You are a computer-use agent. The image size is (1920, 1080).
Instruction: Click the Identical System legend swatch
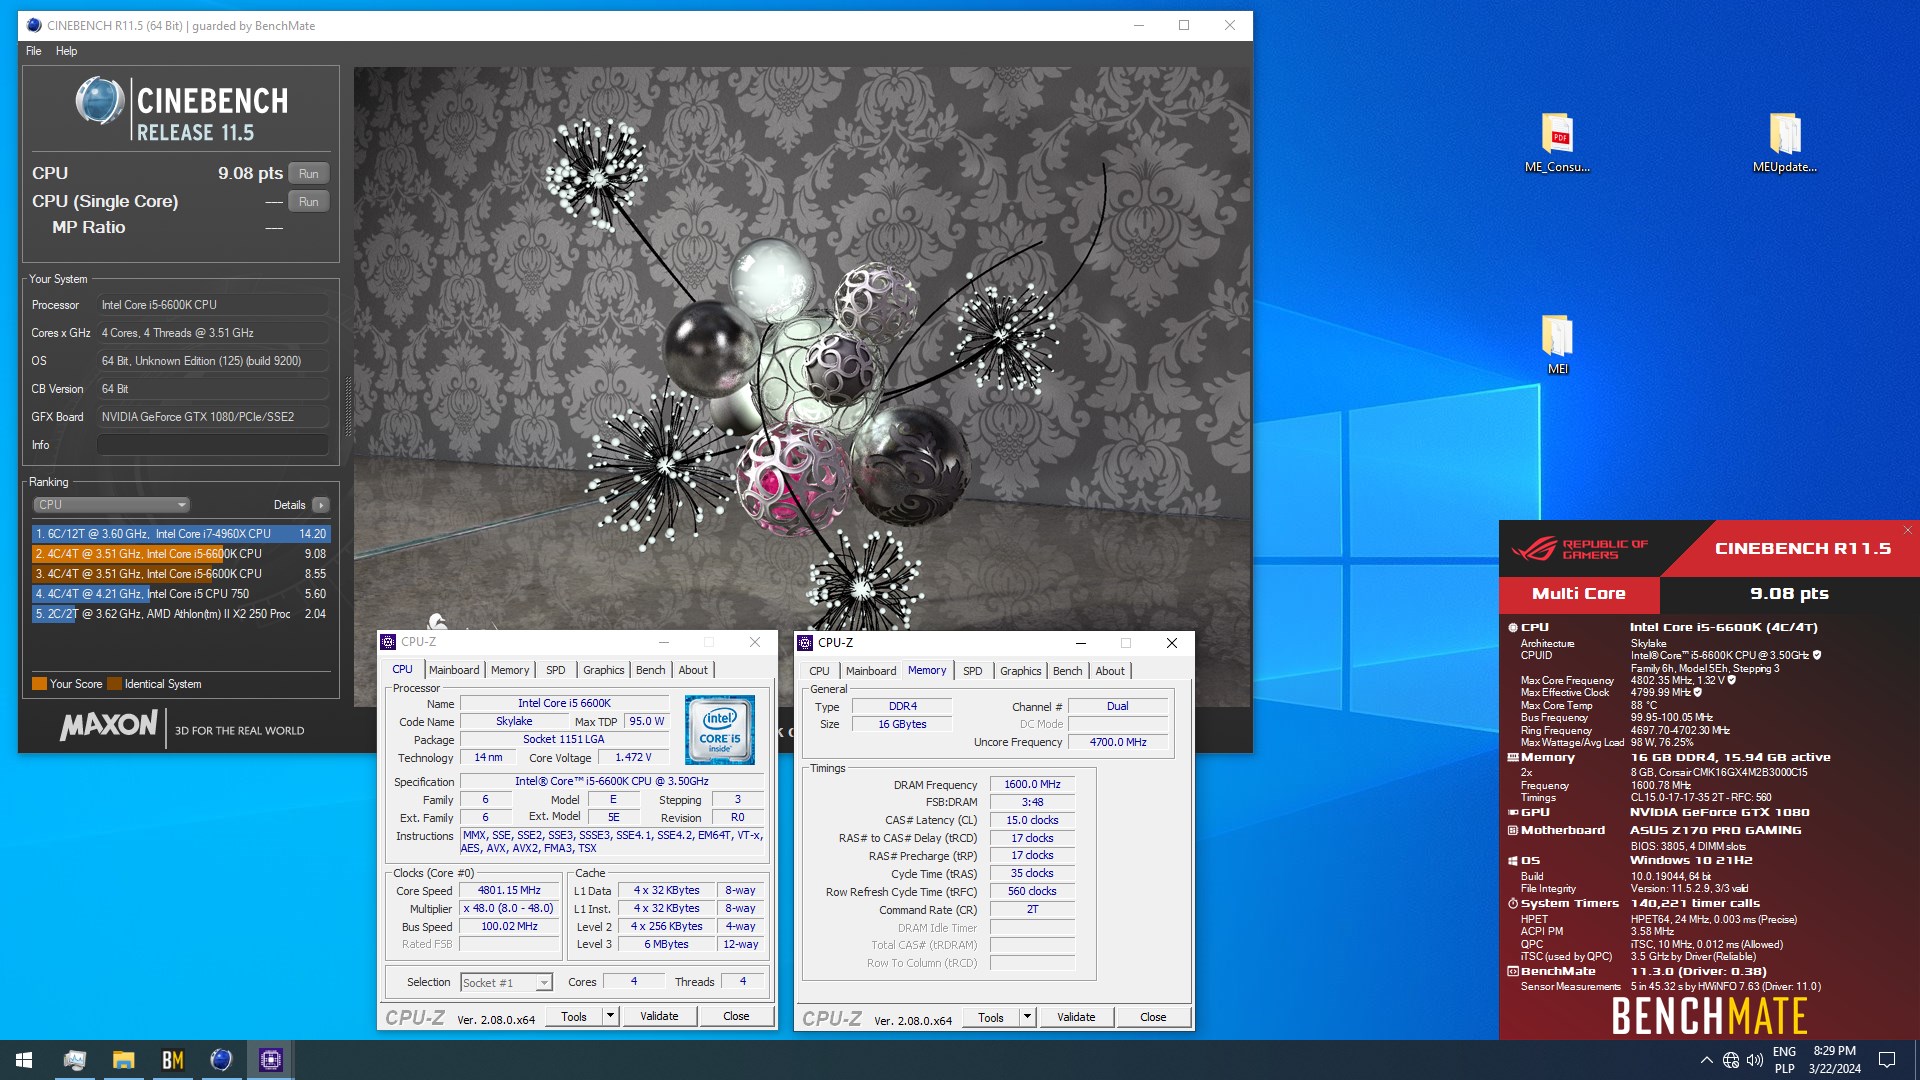(x=114, y=684)
